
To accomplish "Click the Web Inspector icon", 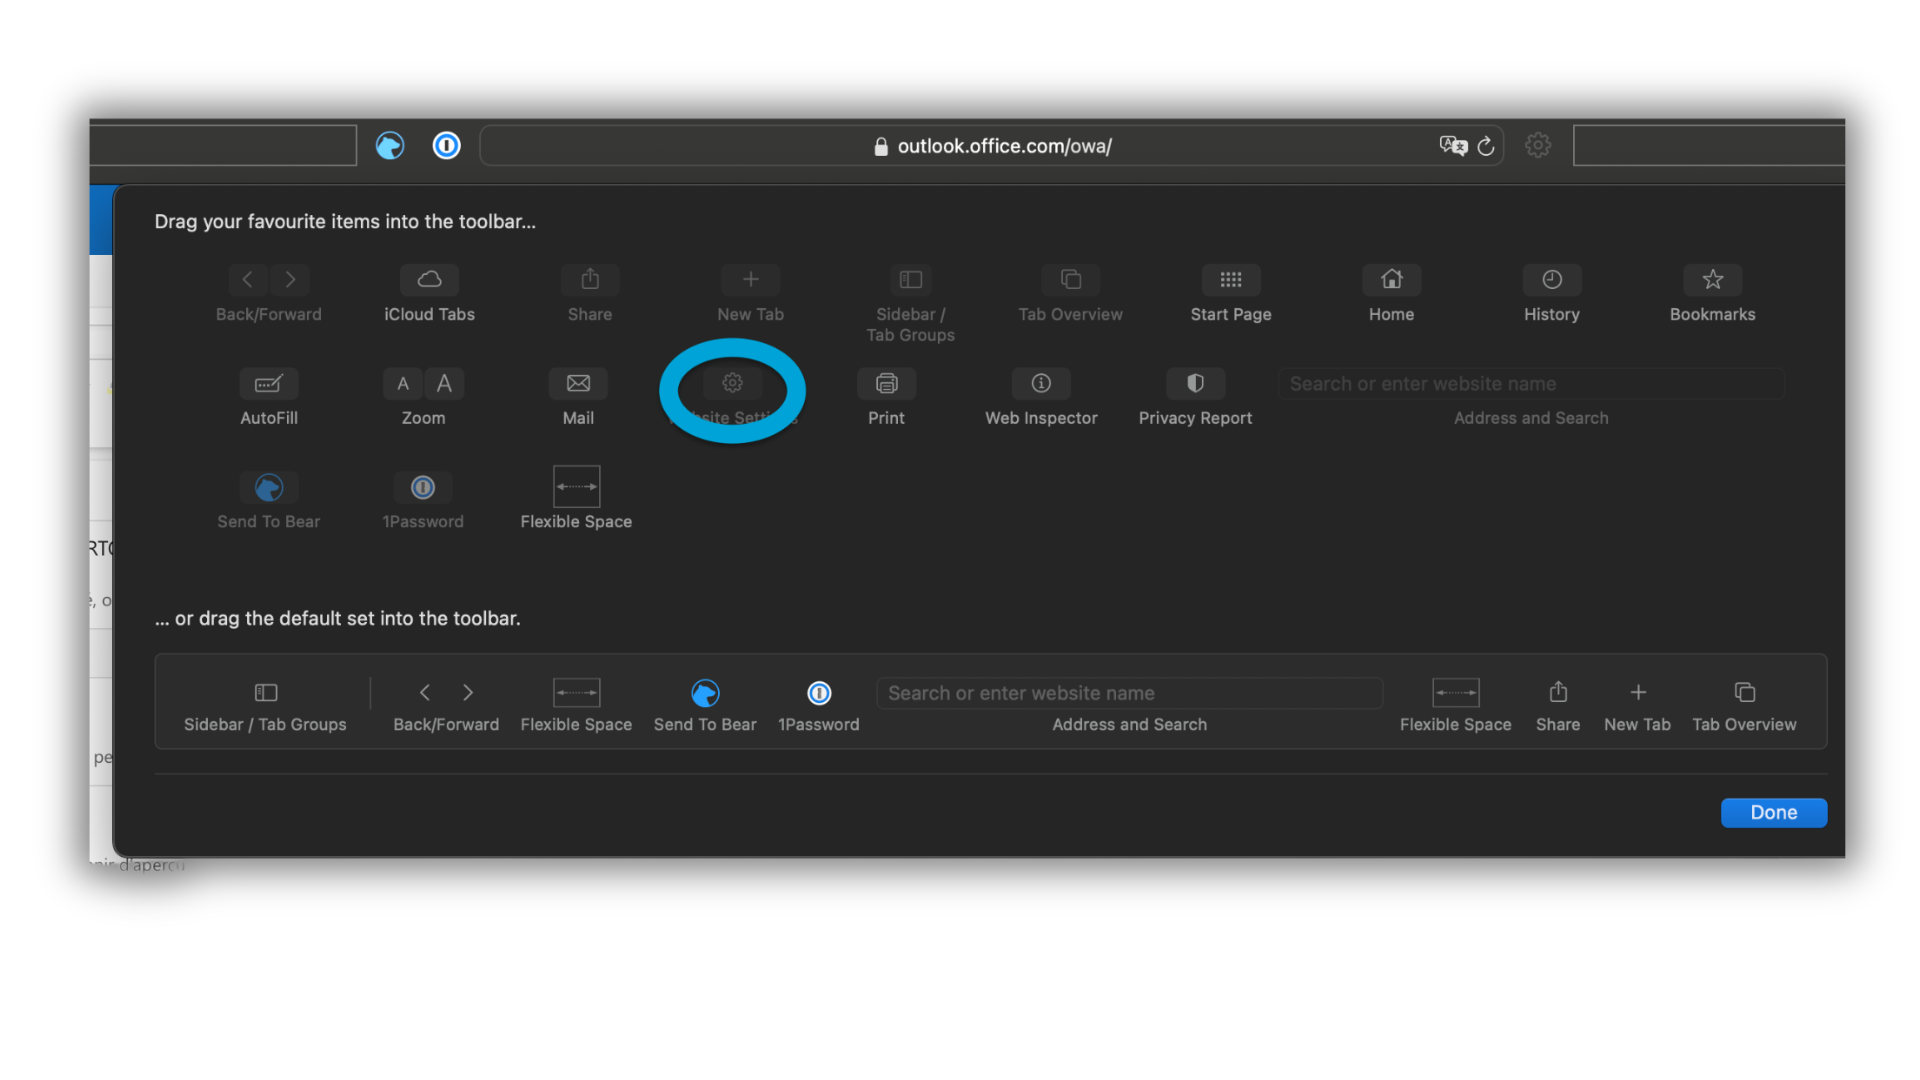I will [1041, 384].
